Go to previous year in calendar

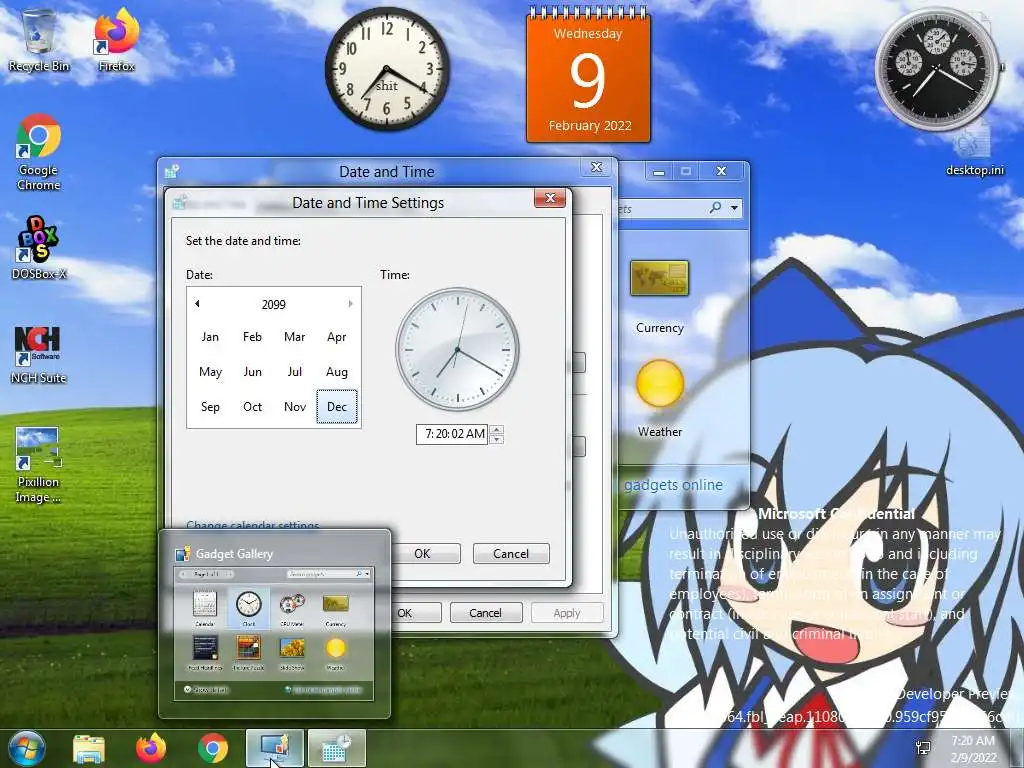197,304
